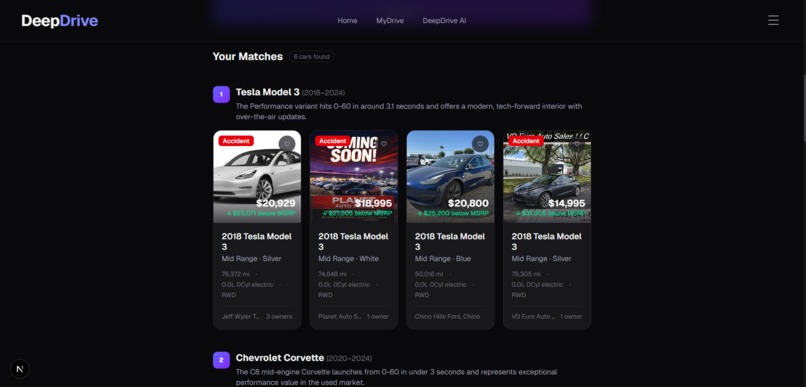Screen dimensions: 806x387
Task: Select the $20,929 price
Action: click(x=276, y=204)
